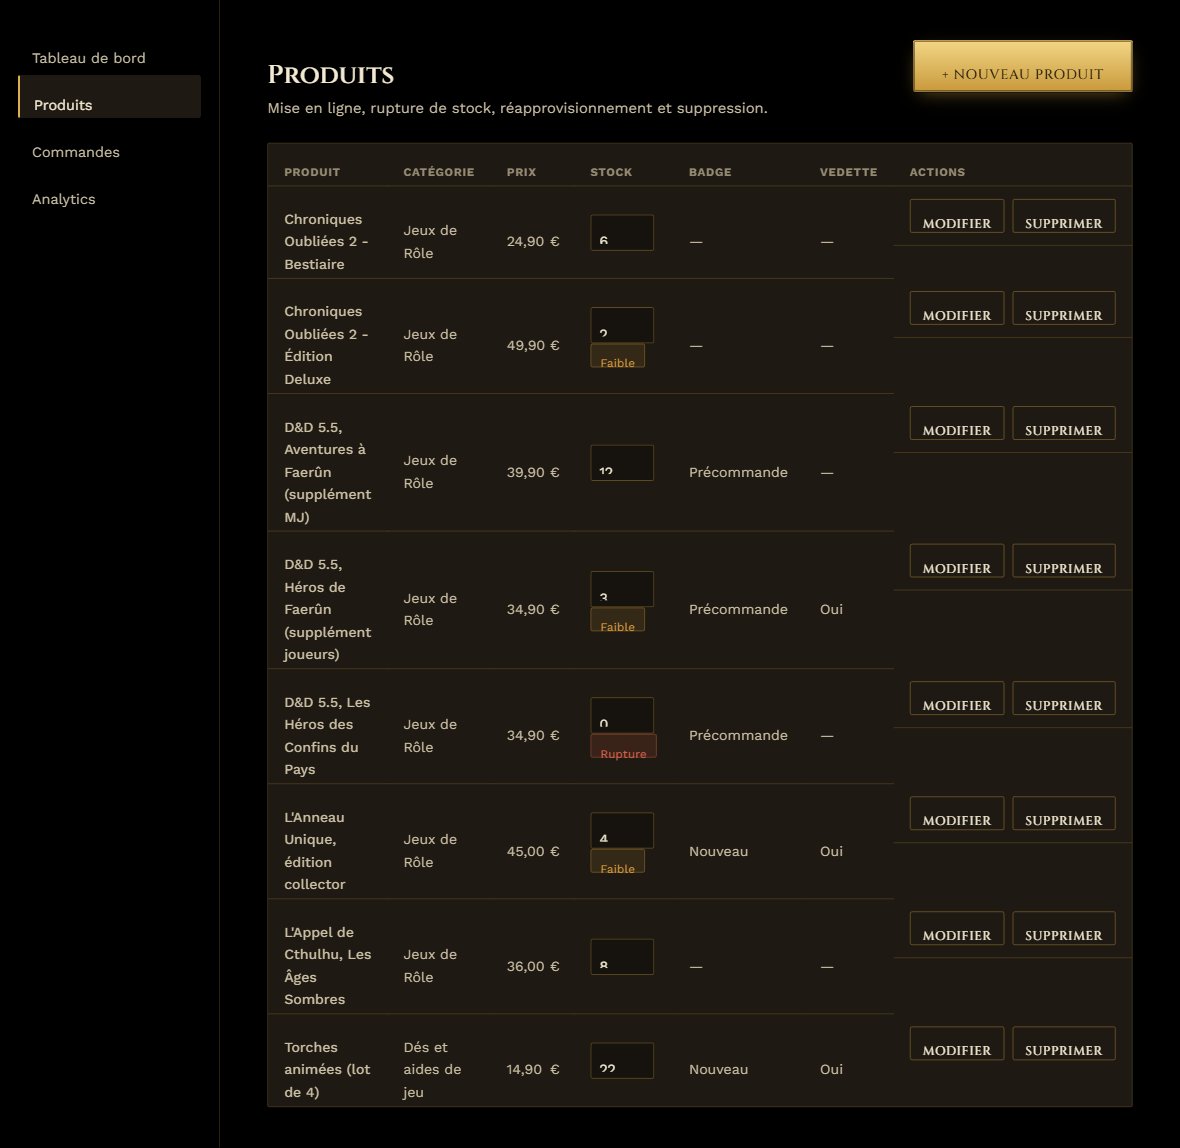Click Précommande badge for Aventures à Faerûn
The height and width of the screenshot is (1148, 1180).
738,472
